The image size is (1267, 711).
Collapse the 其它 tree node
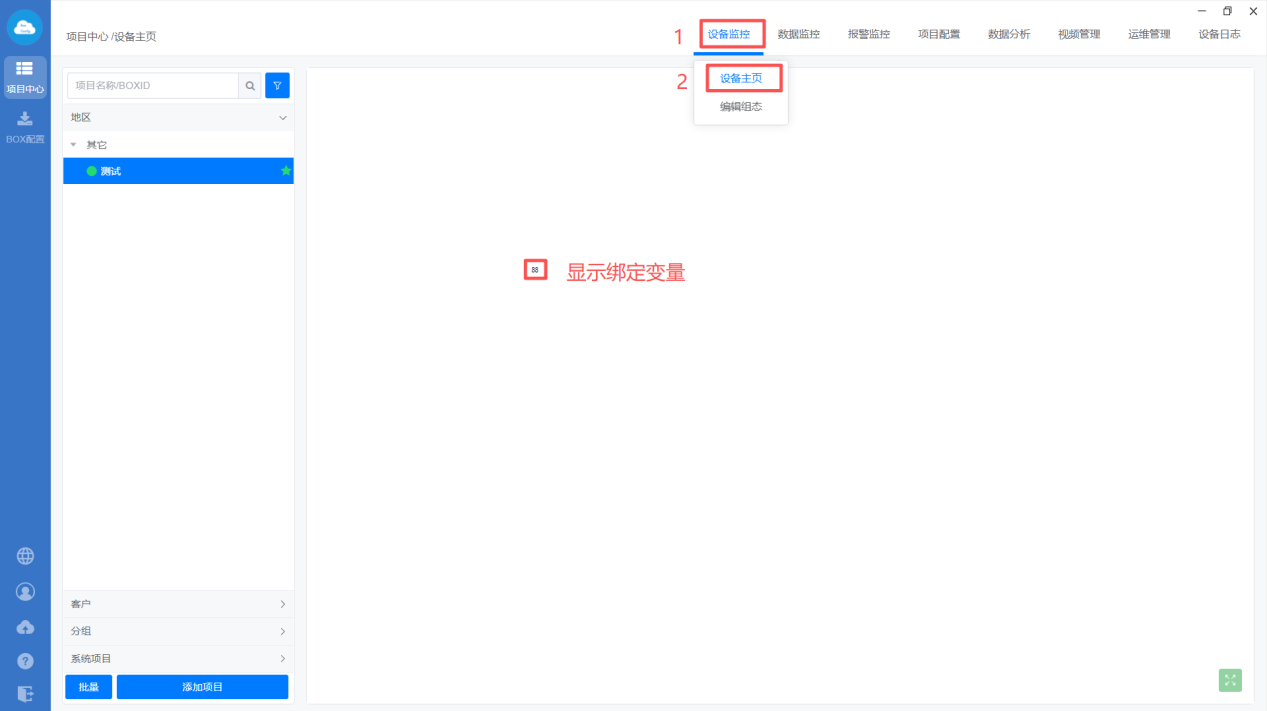coord(73,145)
